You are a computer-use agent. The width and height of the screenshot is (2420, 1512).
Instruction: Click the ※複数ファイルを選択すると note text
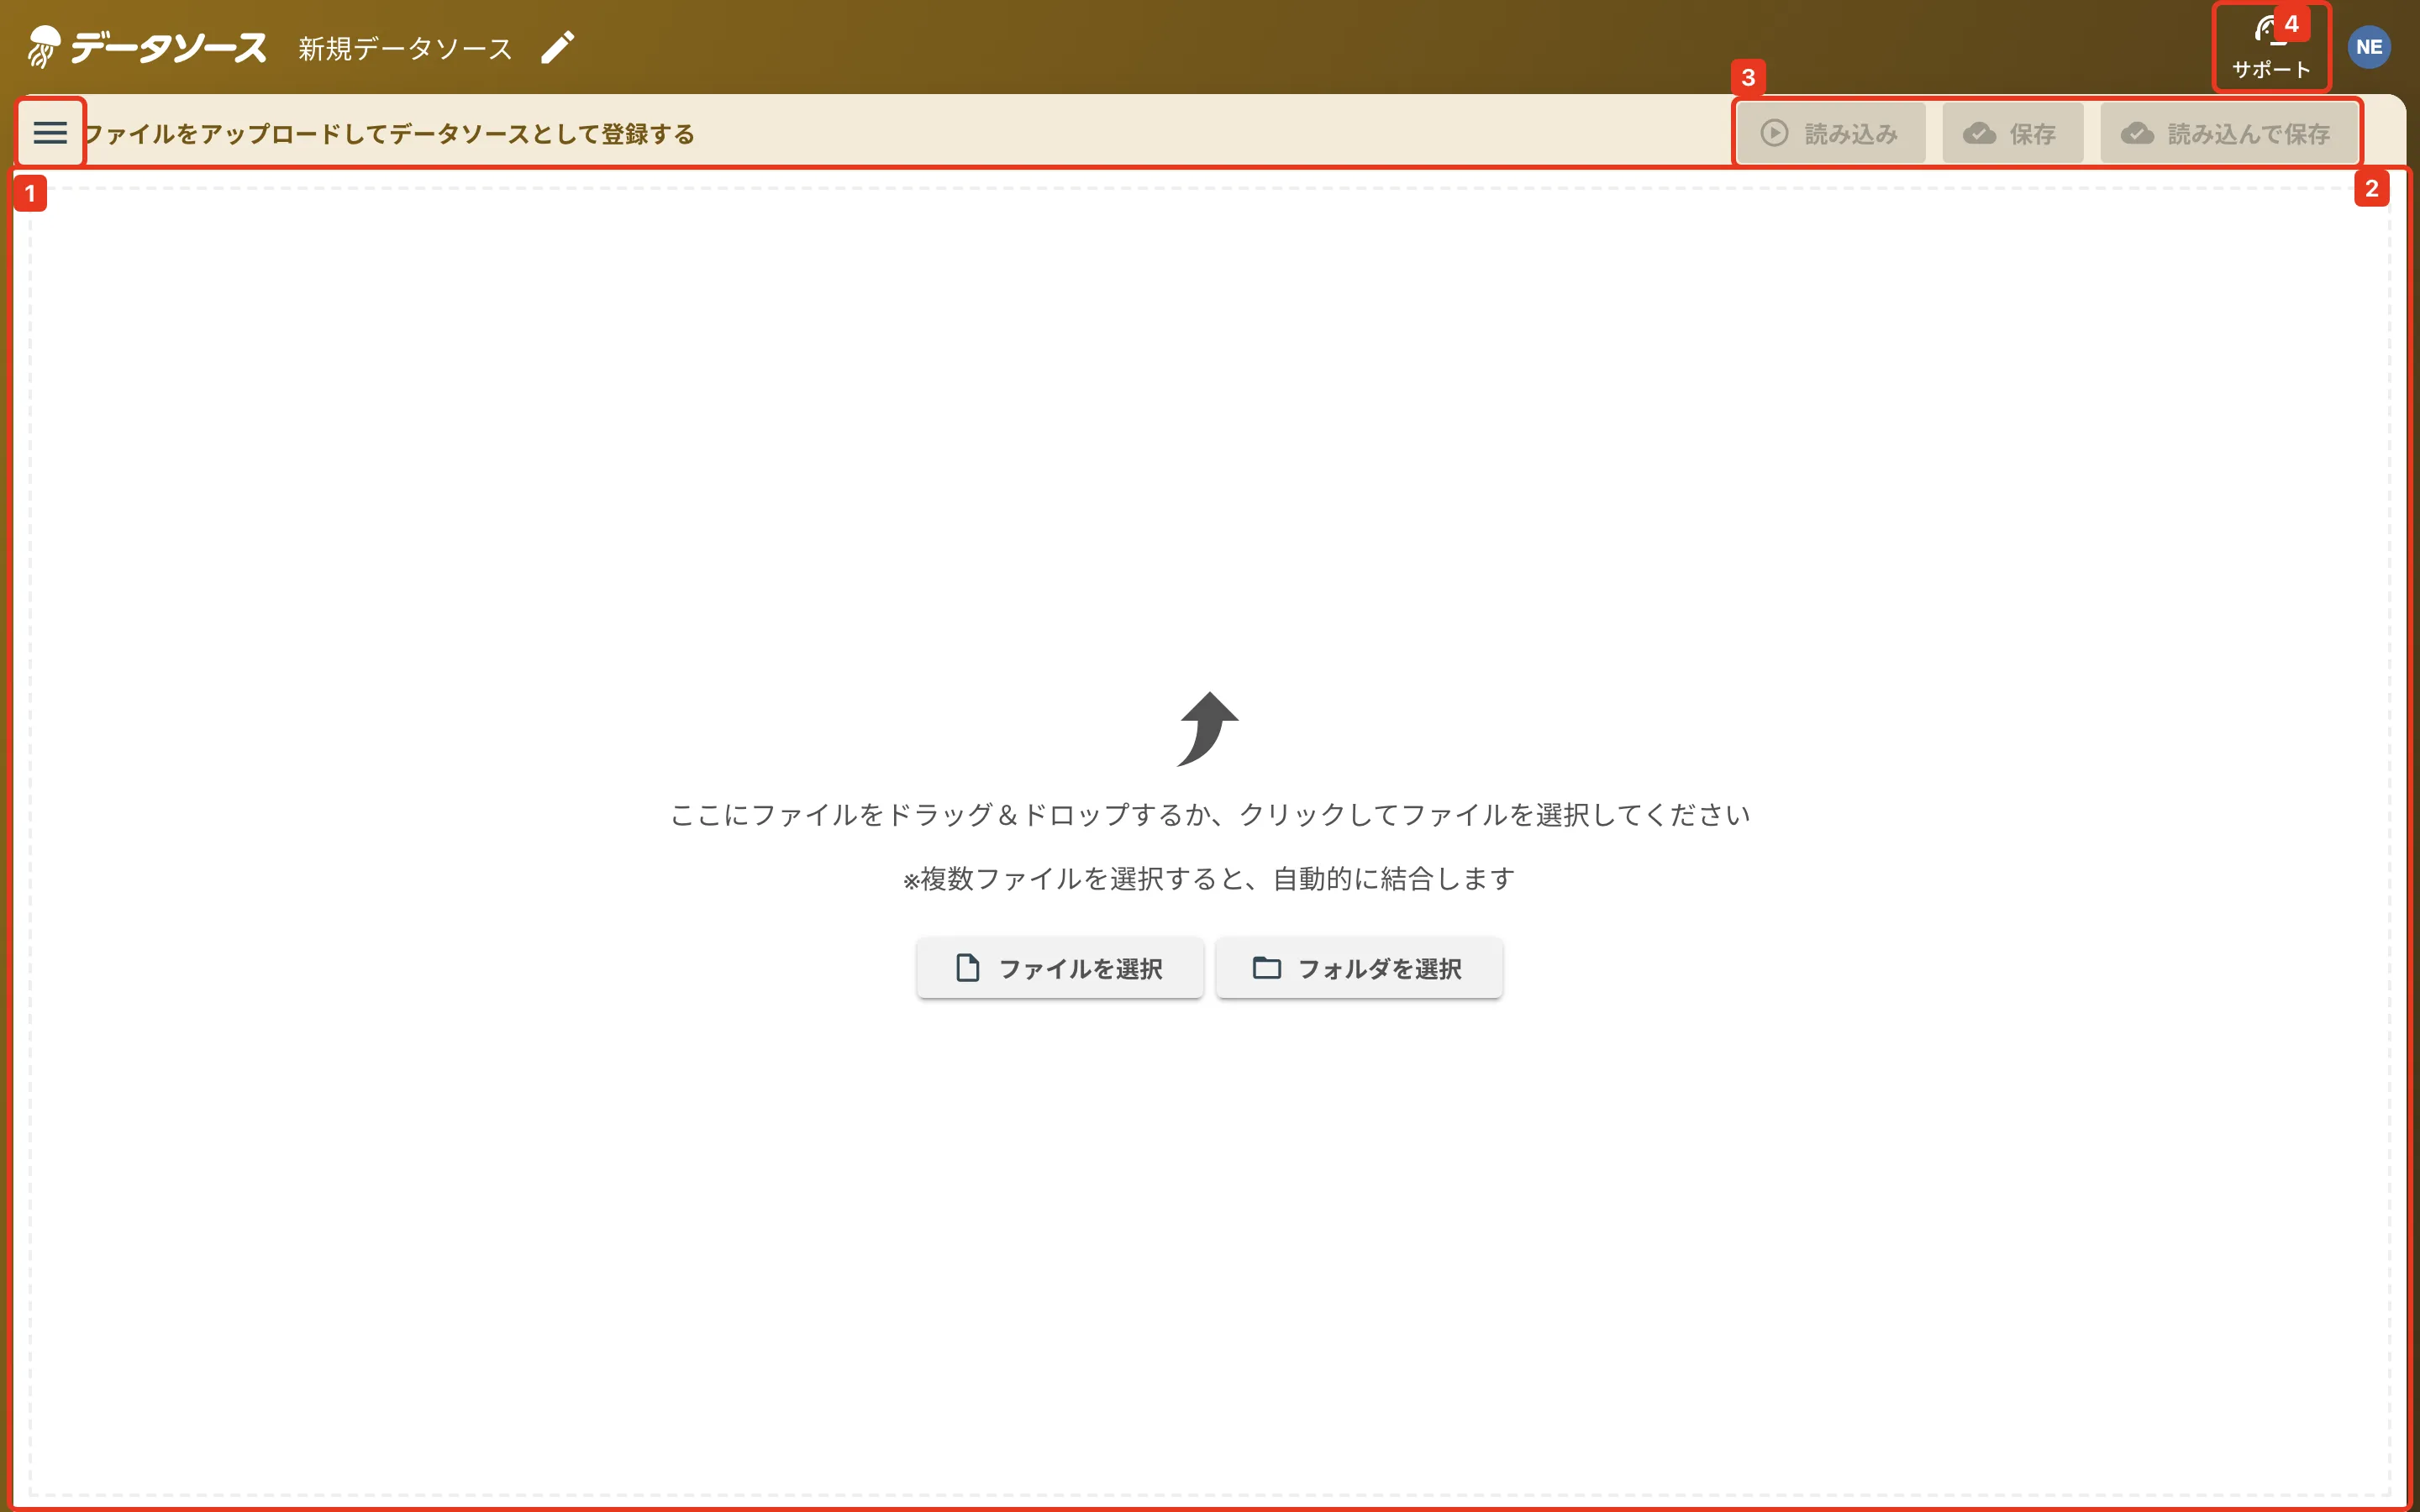point(1209,879)
